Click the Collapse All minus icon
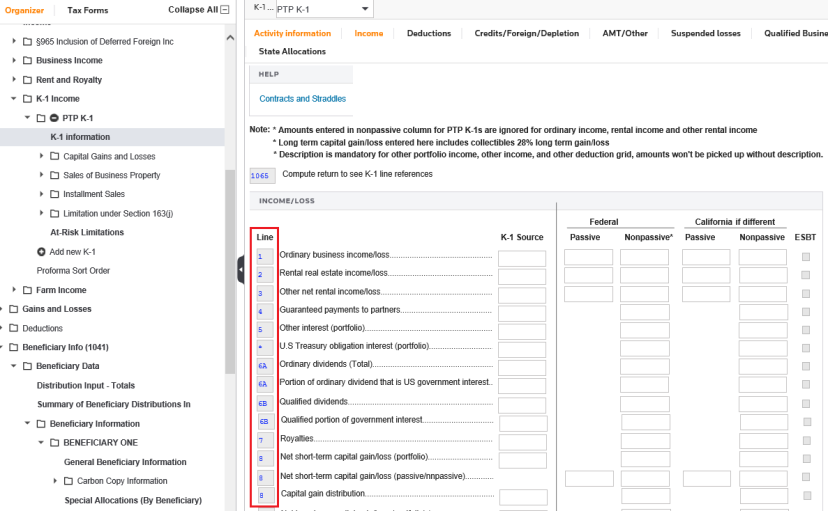 224,10
